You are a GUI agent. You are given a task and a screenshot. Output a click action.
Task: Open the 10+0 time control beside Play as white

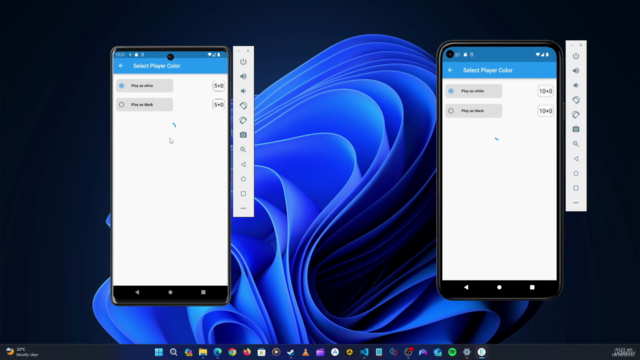pos(546,91)
